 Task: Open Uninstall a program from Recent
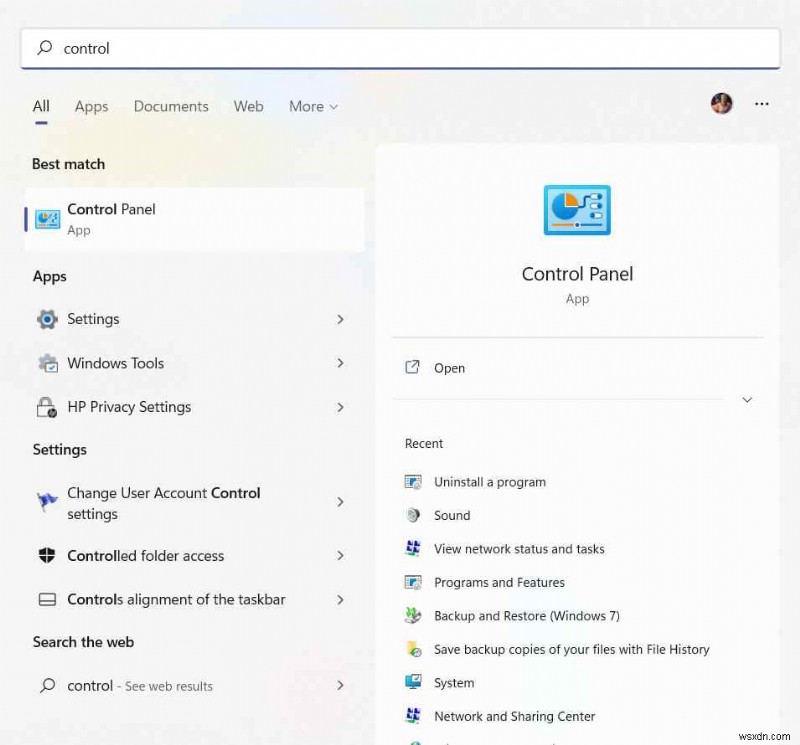(489, 481)
